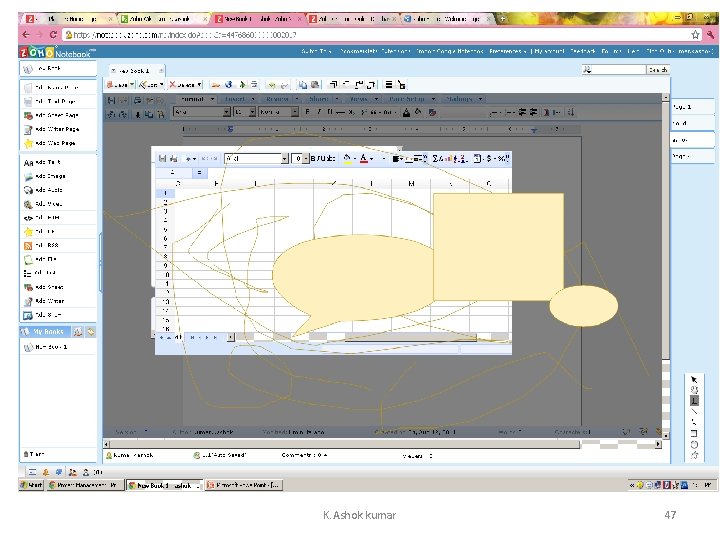Toggle bold in writer toolbar
Viewport: 720px width, 540px height.
click(307, 112)
